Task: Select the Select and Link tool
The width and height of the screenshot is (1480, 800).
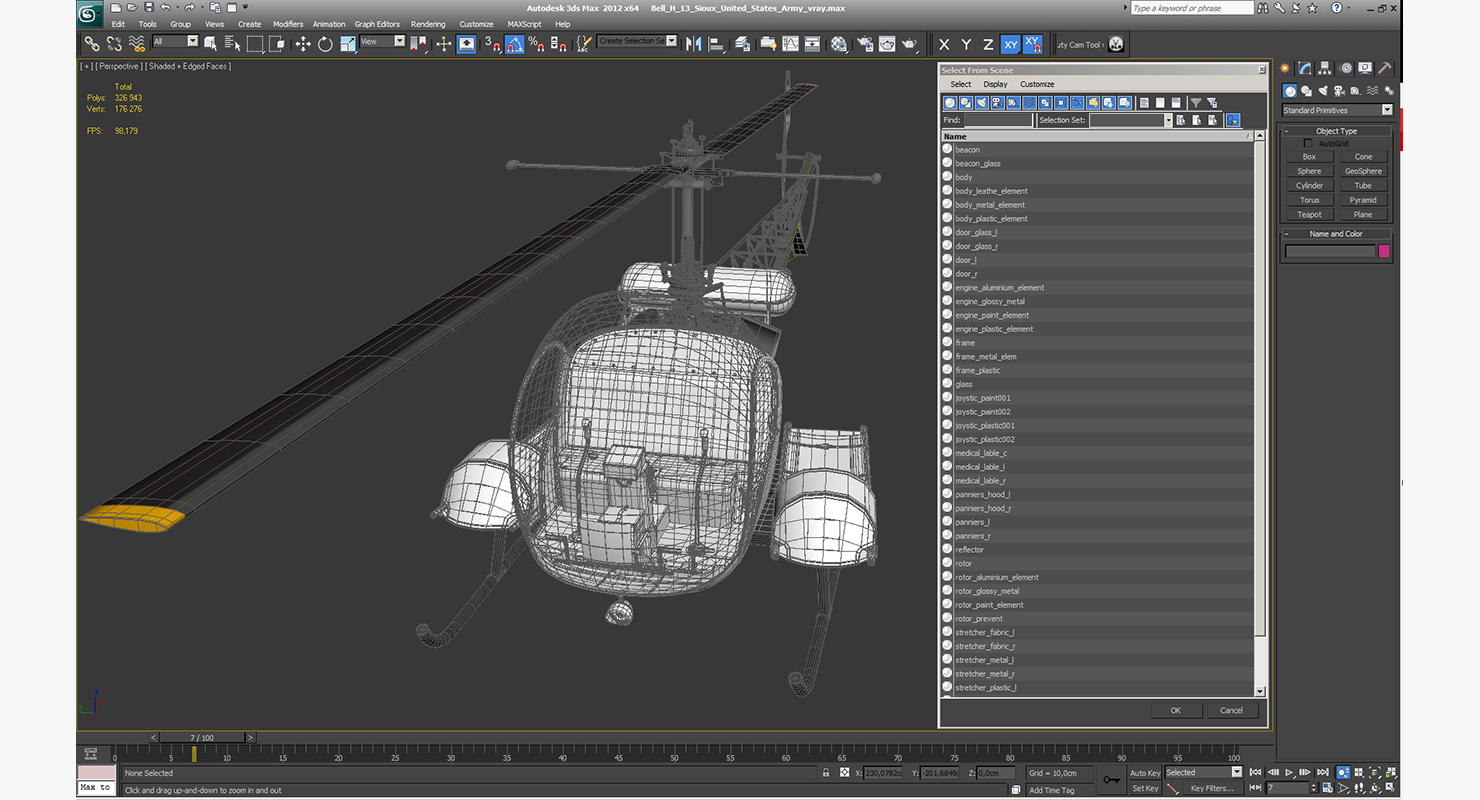Action: [x=91, y=44]
